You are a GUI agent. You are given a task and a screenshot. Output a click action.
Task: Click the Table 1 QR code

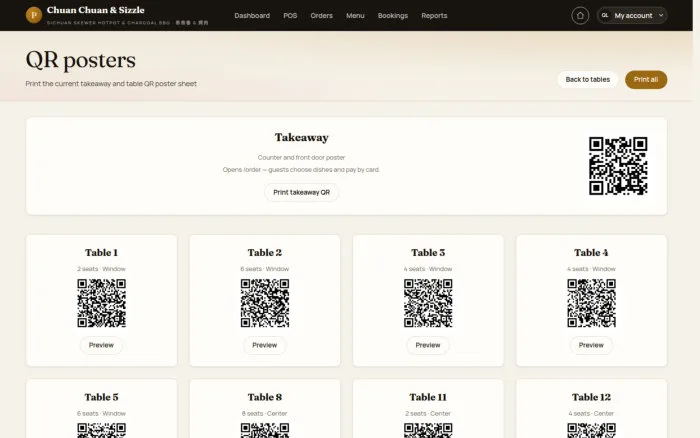click(101, 303)
